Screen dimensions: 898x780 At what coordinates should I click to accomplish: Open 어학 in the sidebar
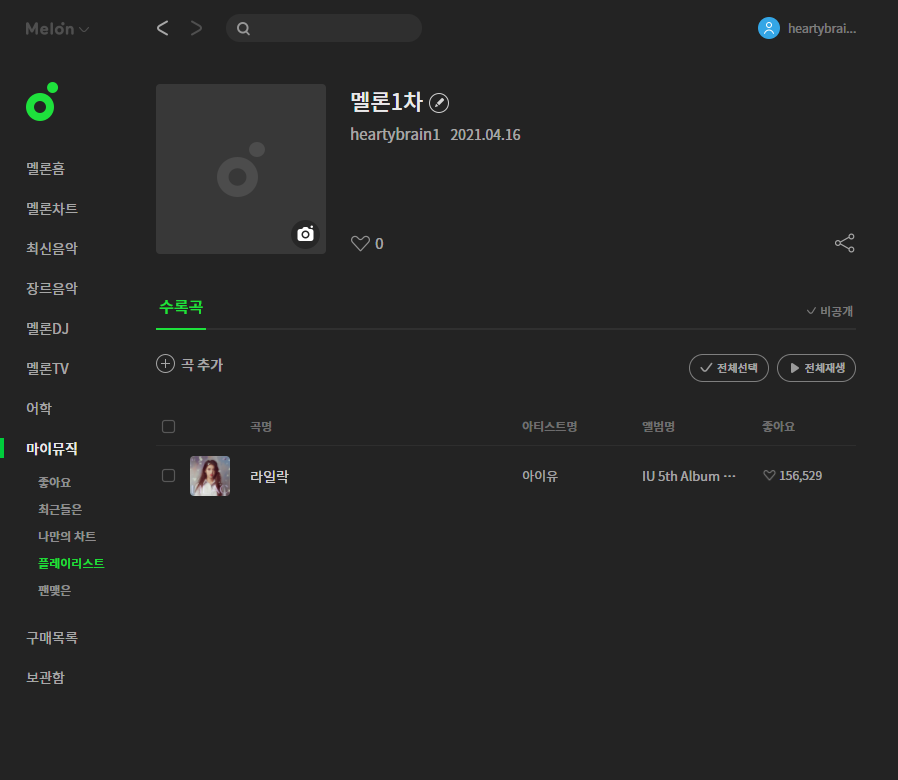coord(39,408)
